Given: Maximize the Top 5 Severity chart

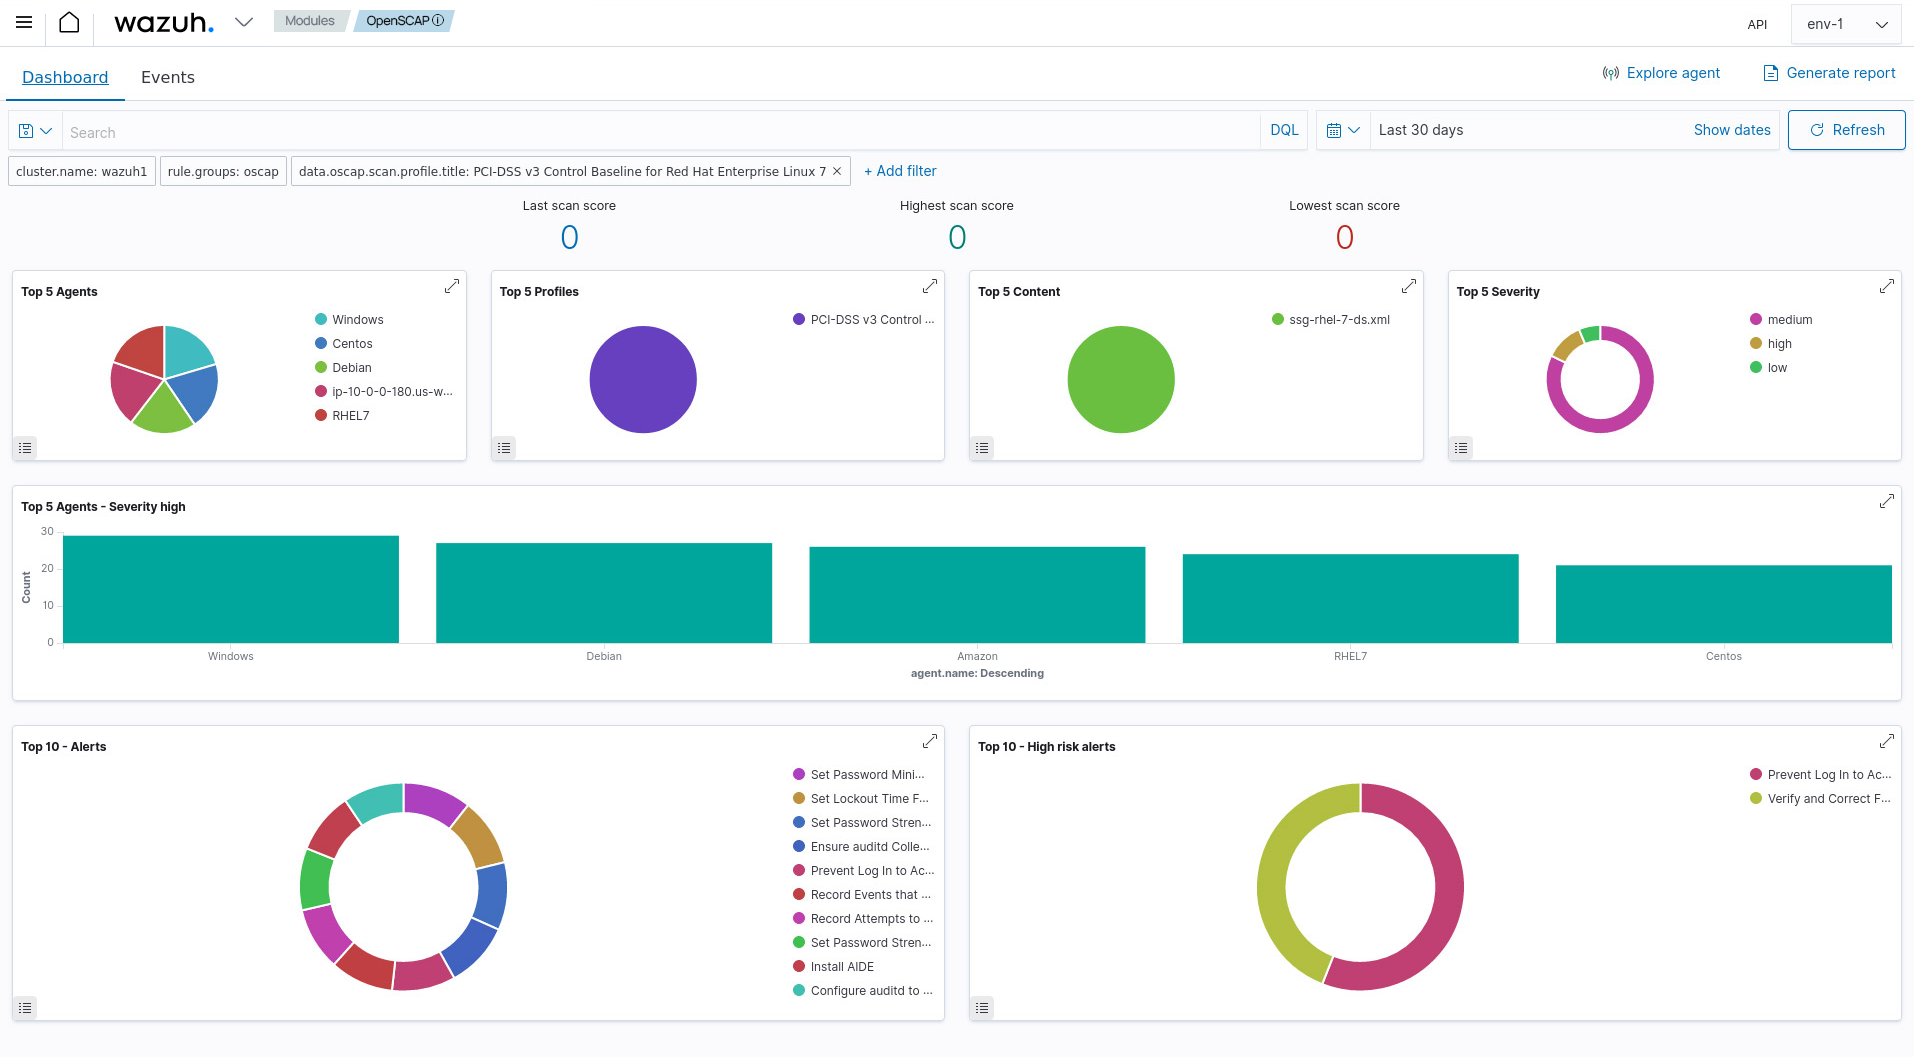Looking at the screenshot, I should point(1886,286).
